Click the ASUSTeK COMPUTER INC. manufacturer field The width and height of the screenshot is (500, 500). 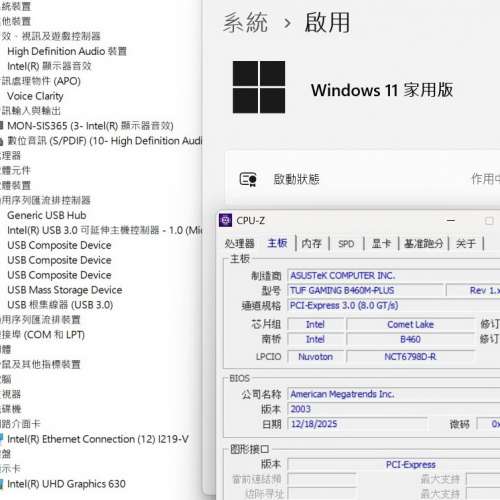pyautogui.click(x=394, y=276)
